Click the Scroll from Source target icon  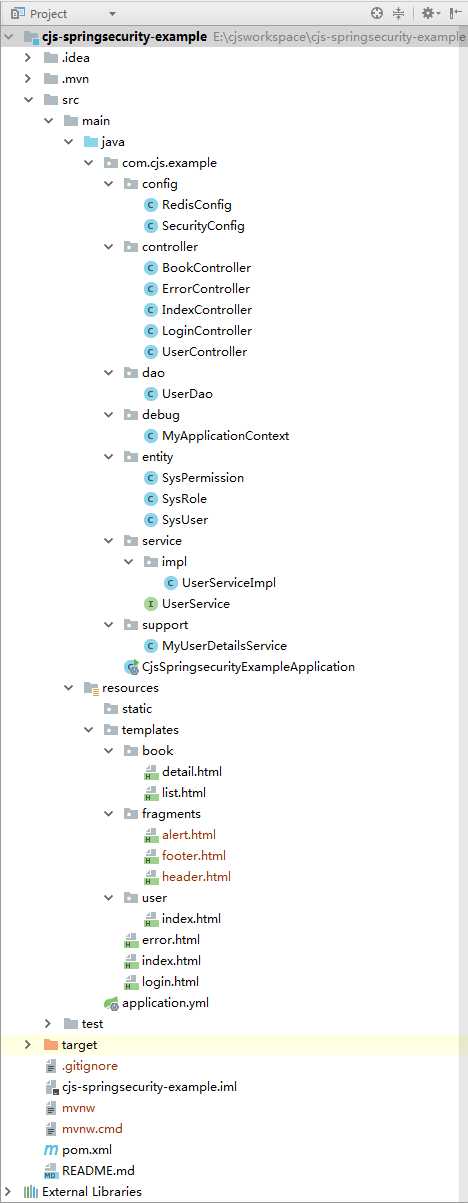[377, 13]
